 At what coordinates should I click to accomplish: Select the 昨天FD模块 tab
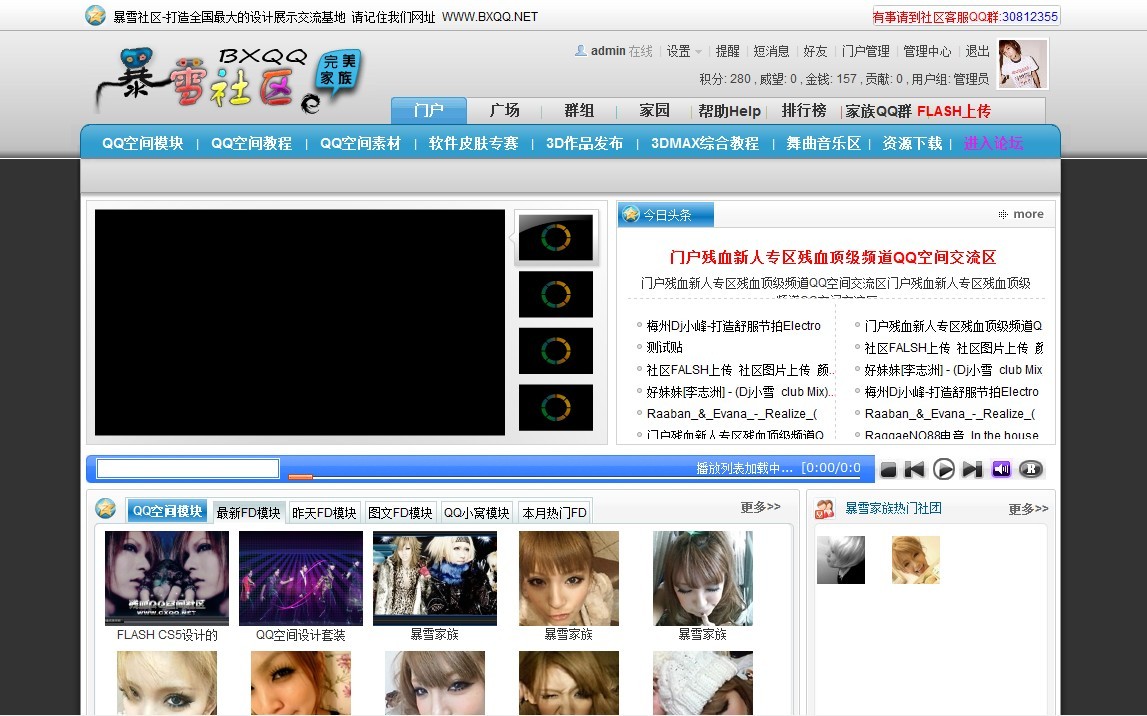click(324, 513)
